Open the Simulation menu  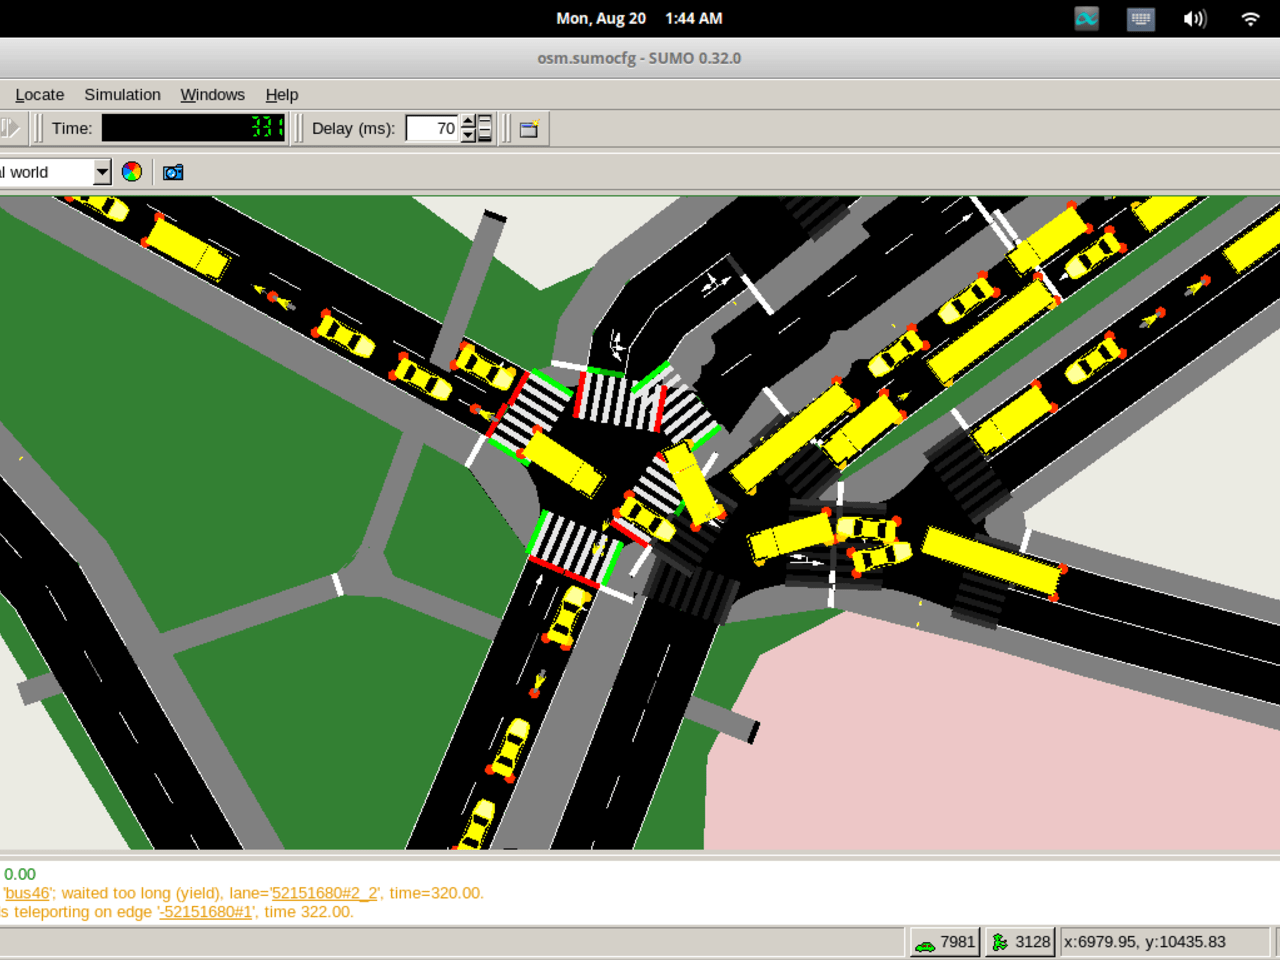tap(122, 95)
